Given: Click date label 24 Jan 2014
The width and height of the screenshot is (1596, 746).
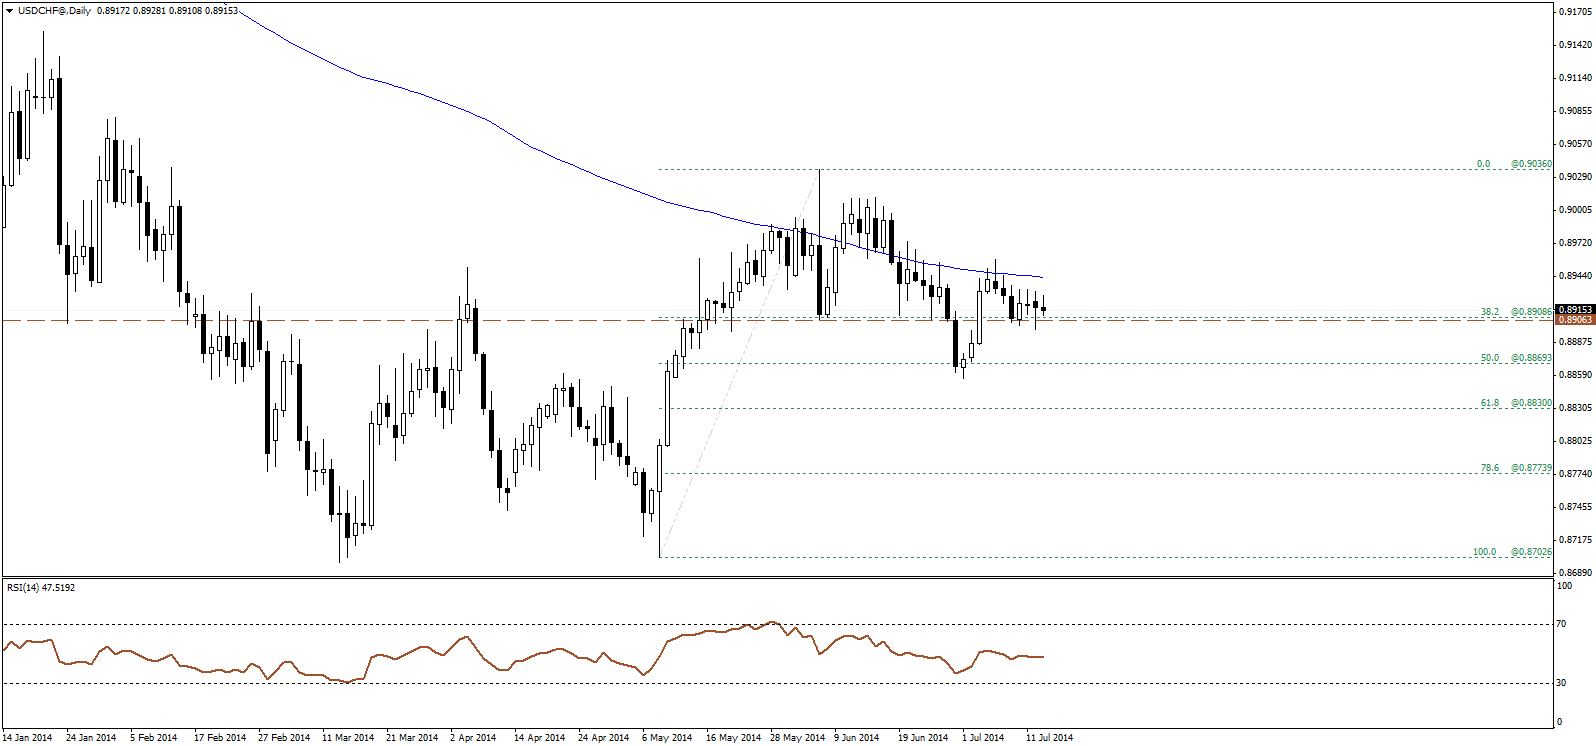Looking at the screenshot, I should click(x=91, y=738).
